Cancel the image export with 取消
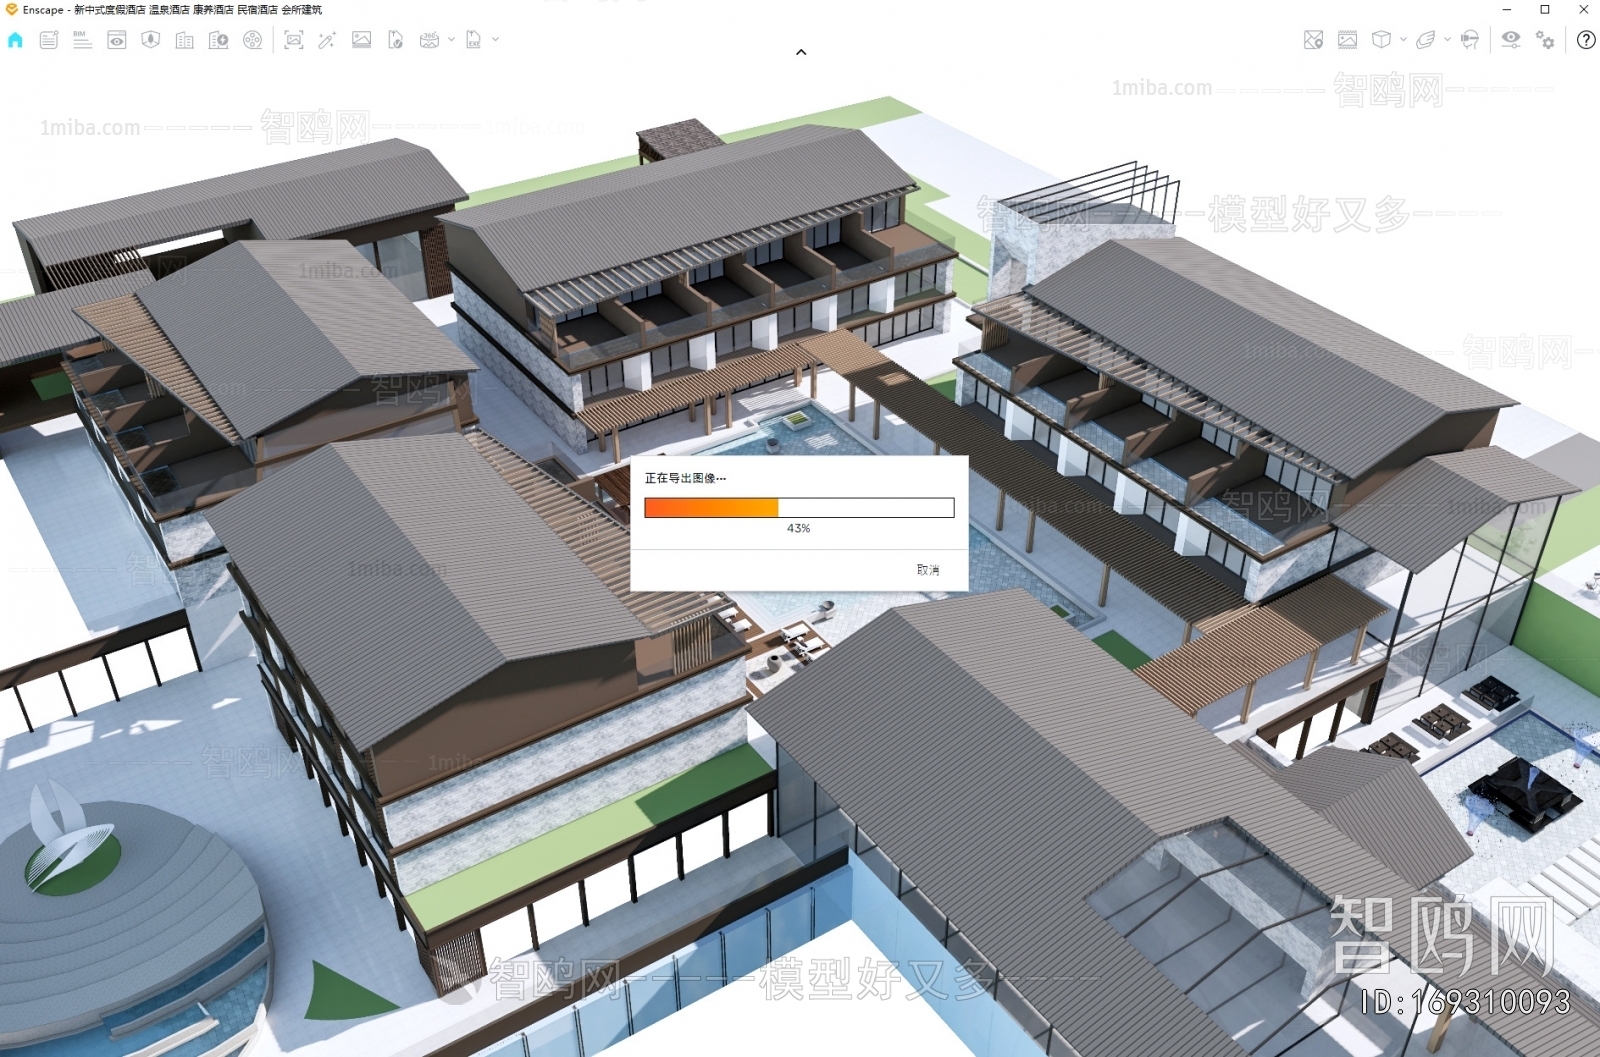Image resolution: width=1600 pixels, height=1057 pixels. point(928,568)
